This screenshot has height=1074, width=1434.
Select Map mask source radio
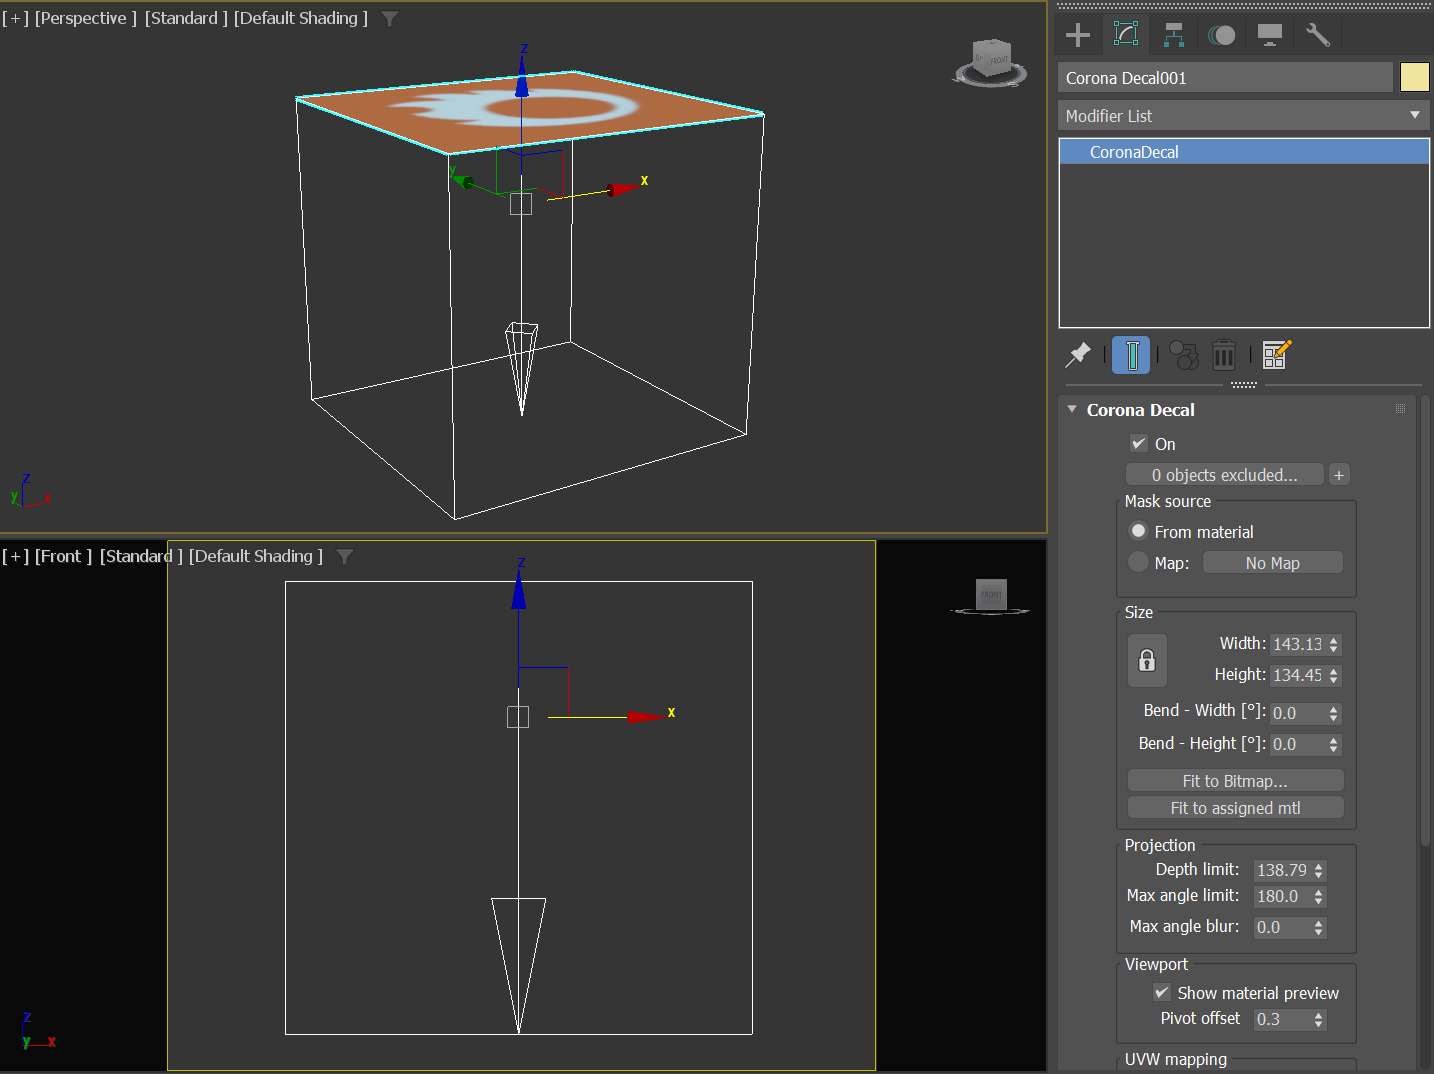[1138, 562]
